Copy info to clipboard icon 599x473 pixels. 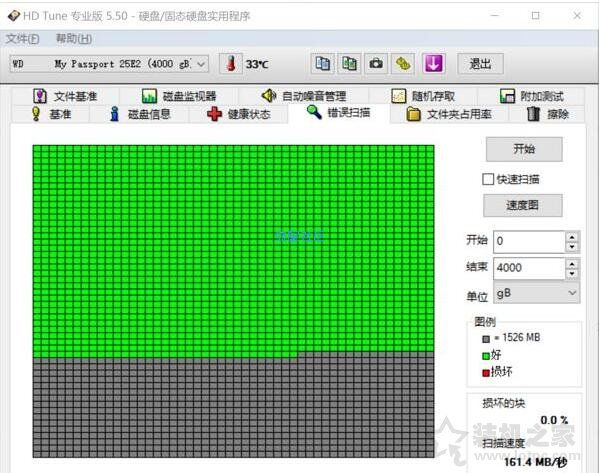[323, 63]
